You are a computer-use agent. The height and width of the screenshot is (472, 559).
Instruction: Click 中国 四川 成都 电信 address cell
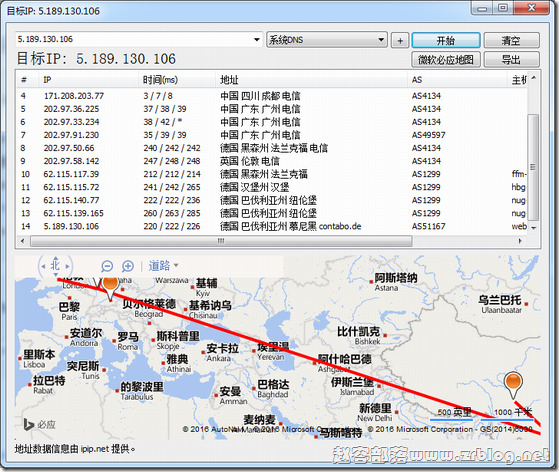pos(260,96)
